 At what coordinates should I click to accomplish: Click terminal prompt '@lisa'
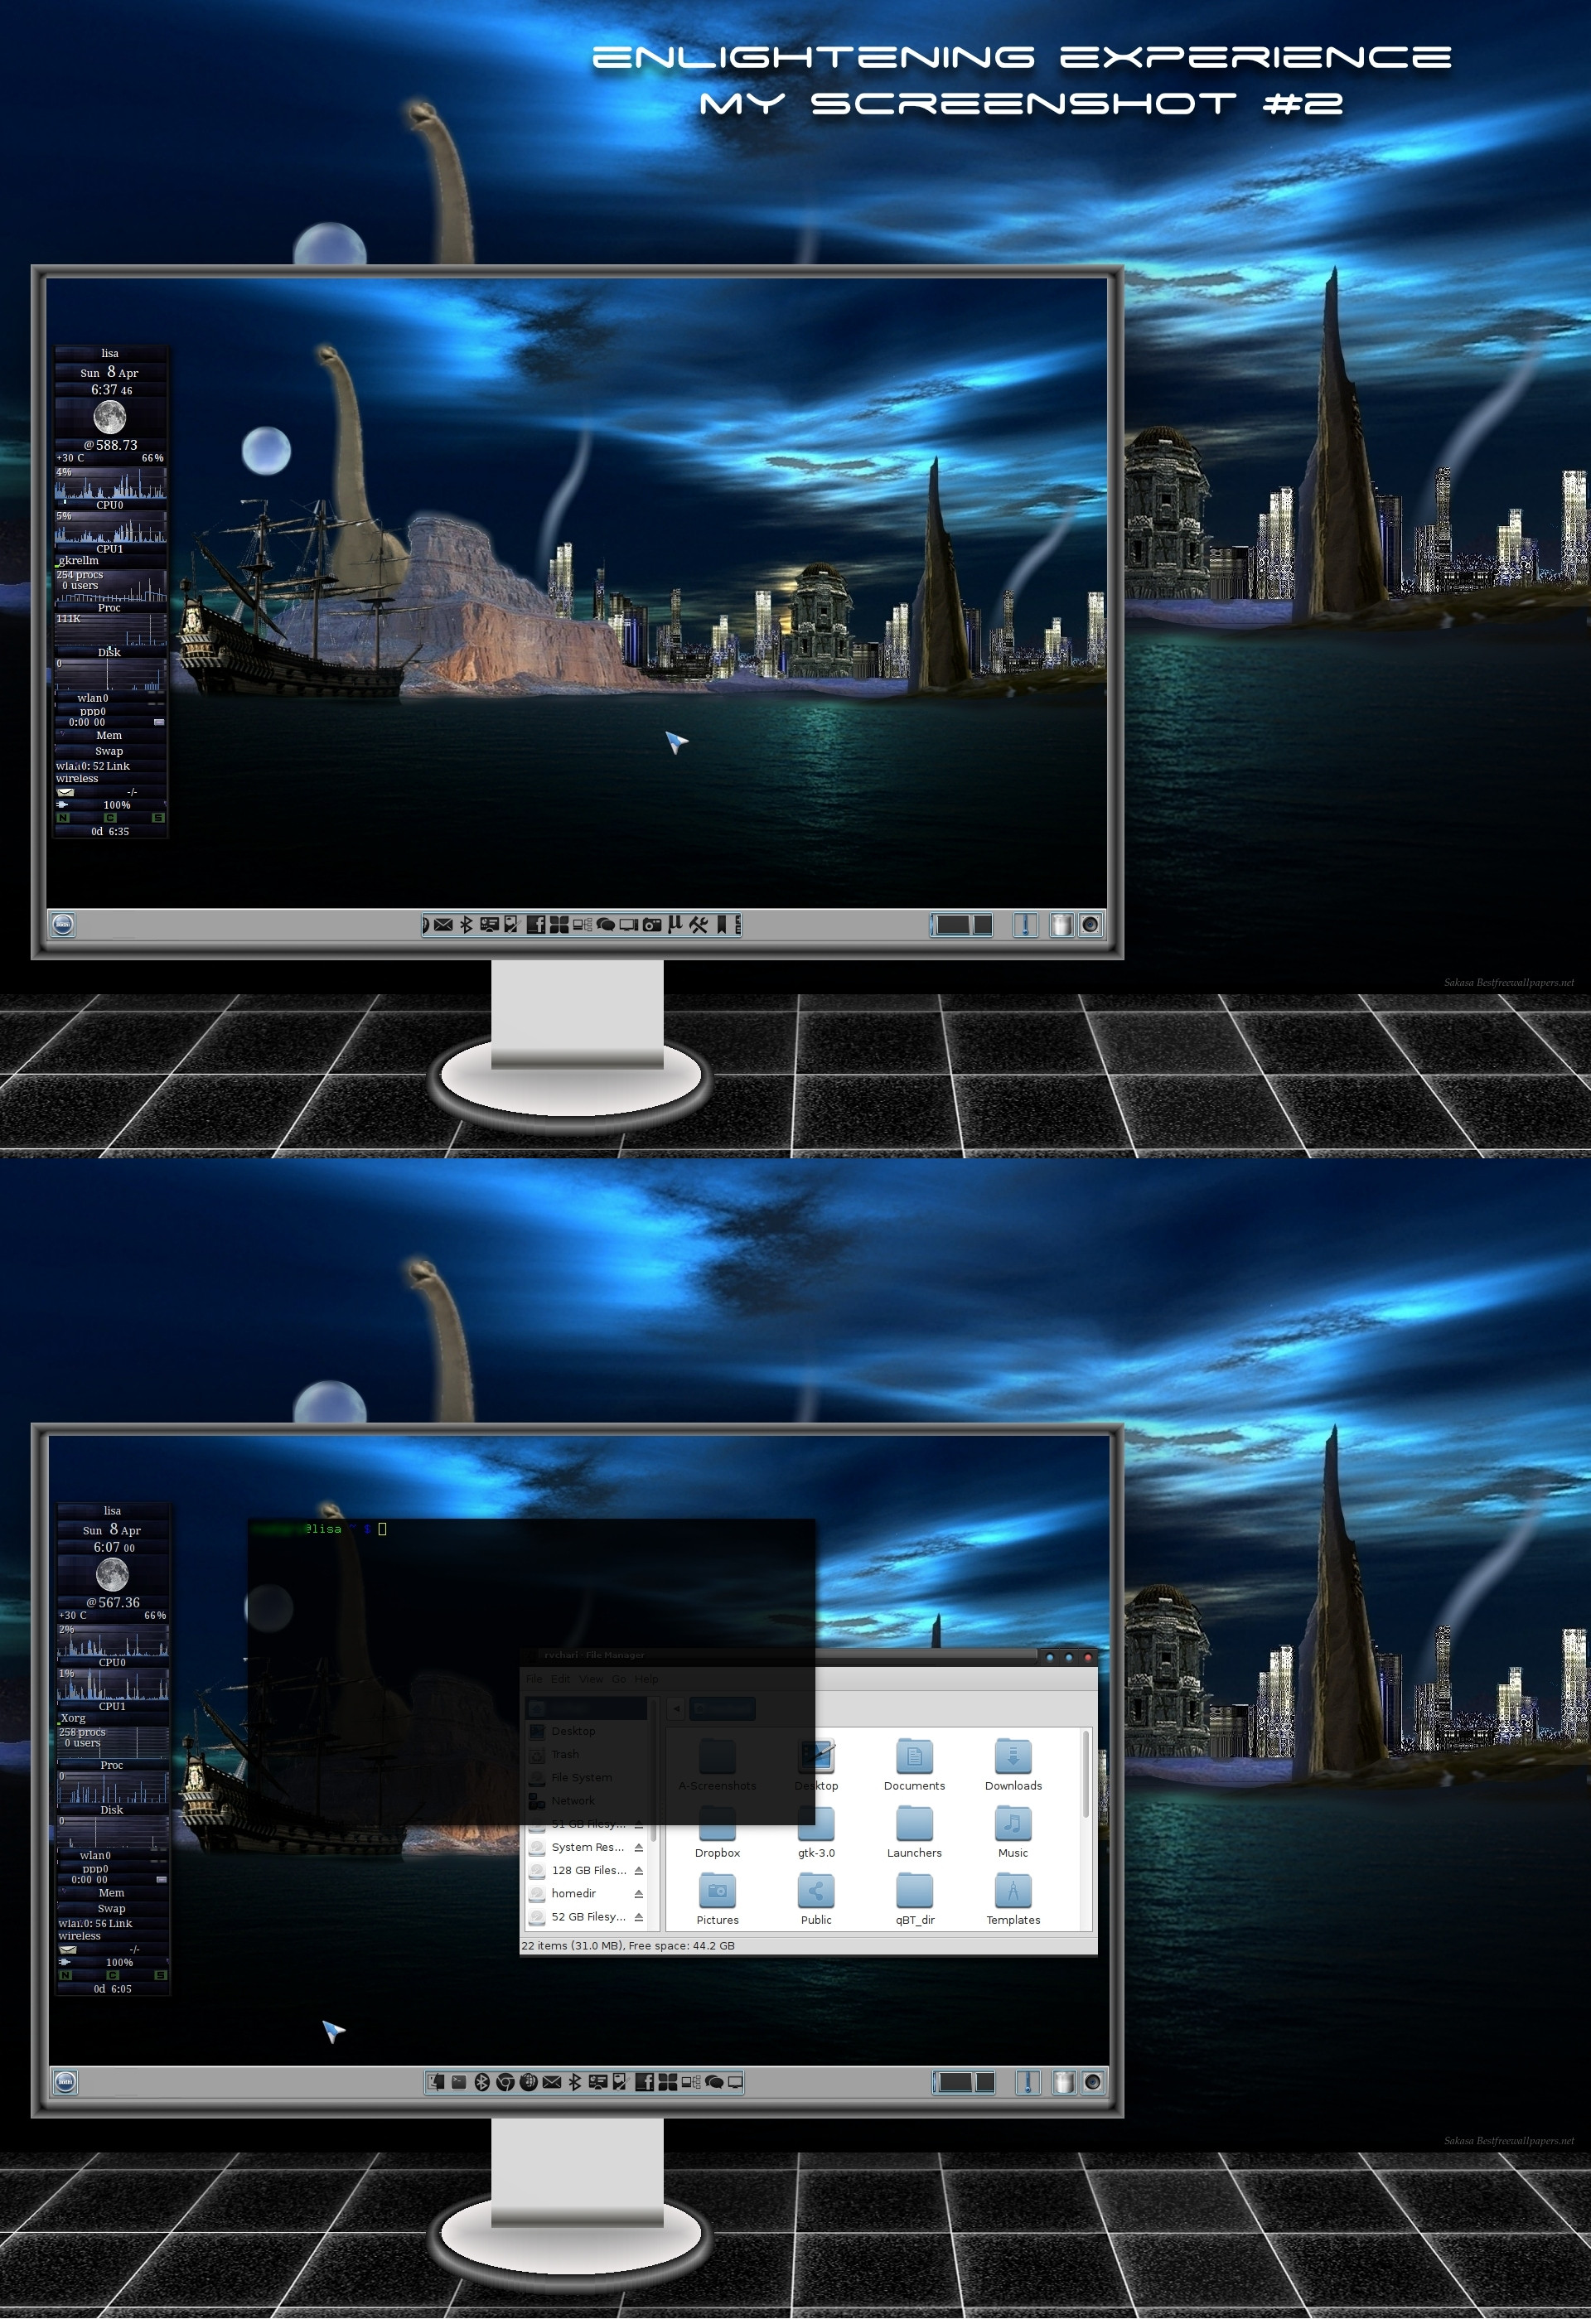(323, 1528)
